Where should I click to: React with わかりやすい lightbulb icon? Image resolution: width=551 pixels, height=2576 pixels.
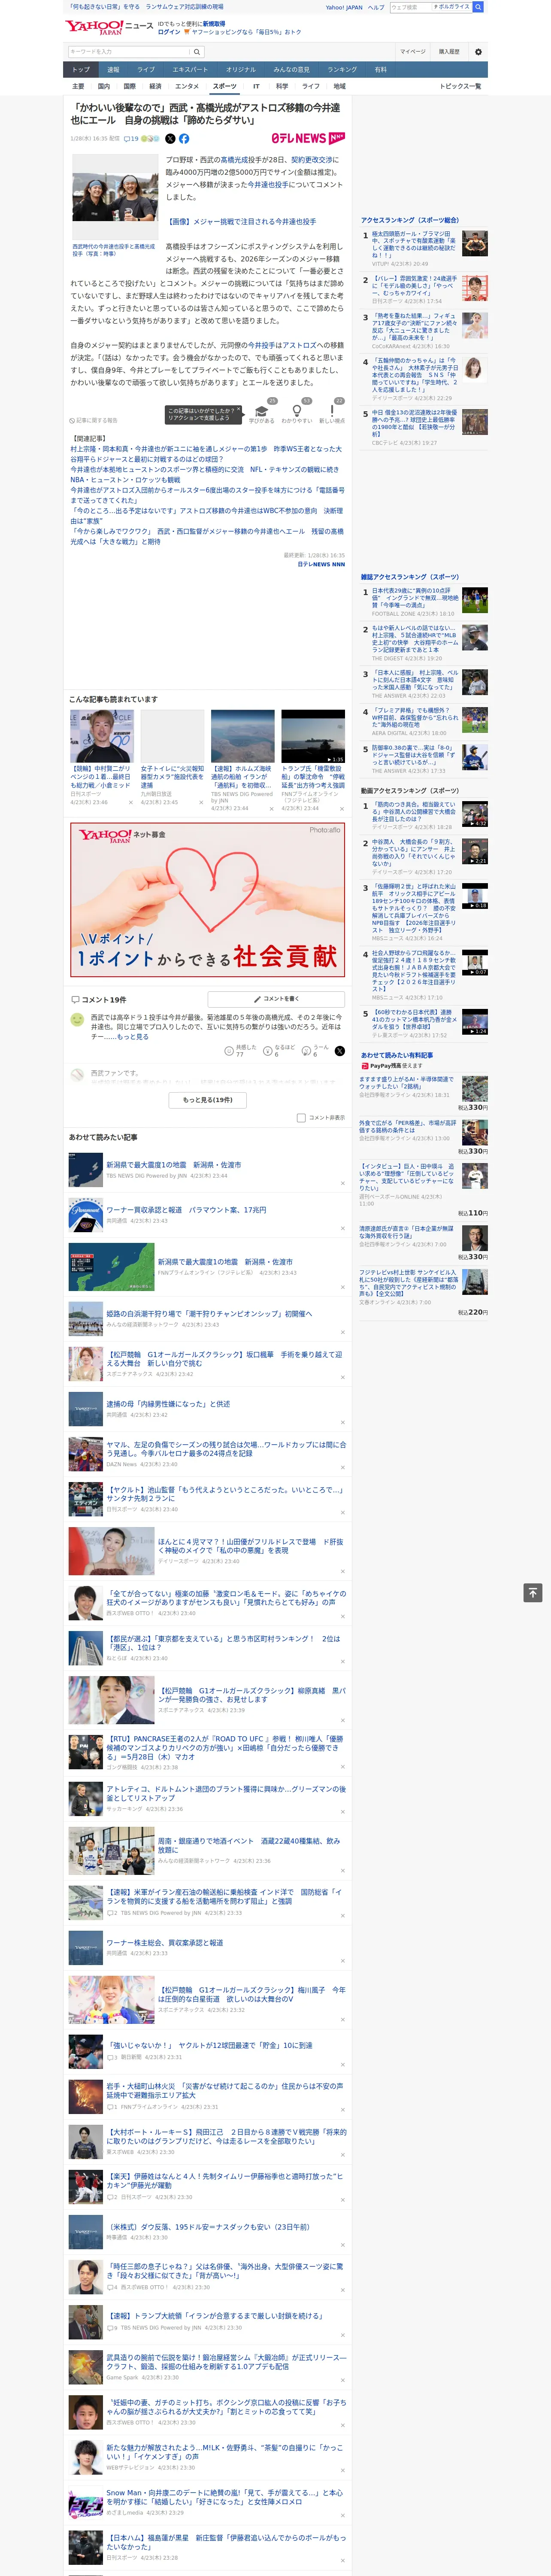pos(297,411)
